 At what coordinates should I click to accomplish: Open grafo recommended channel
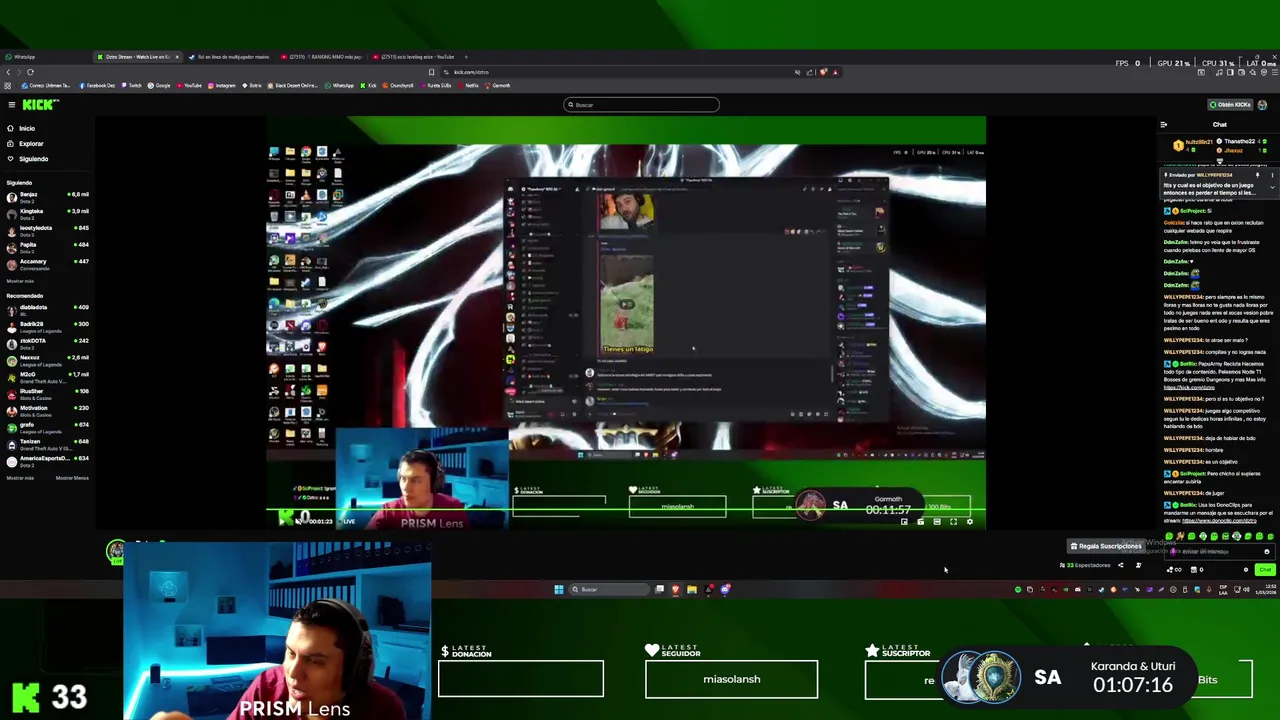pos(47,426)
